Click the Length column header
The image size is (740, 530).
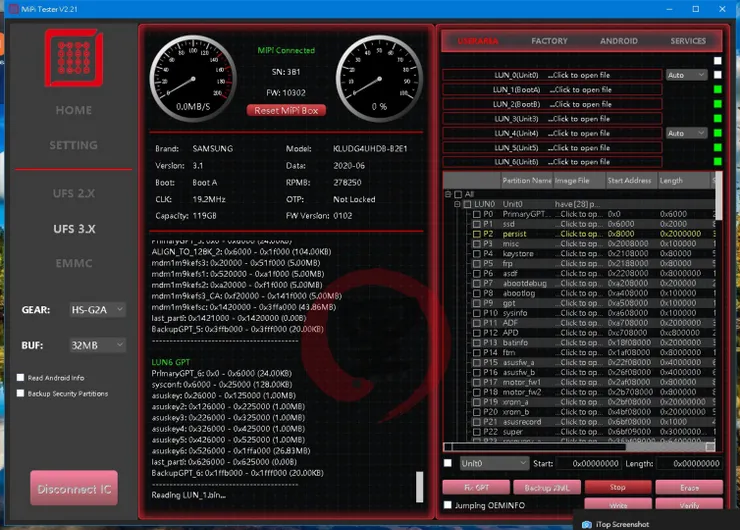(x=683, y=180)
